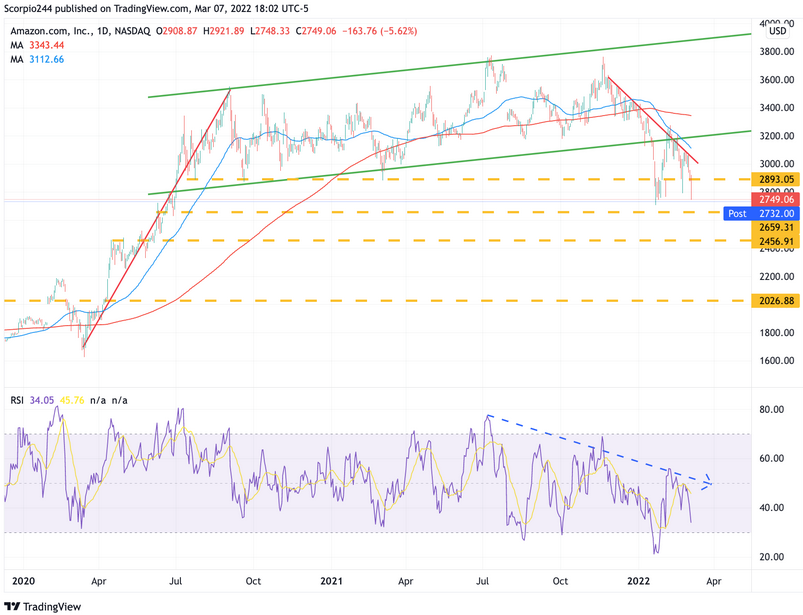Click the 2021 label on the time axis
Screen dimensions: 803x615
click(331, 581)
